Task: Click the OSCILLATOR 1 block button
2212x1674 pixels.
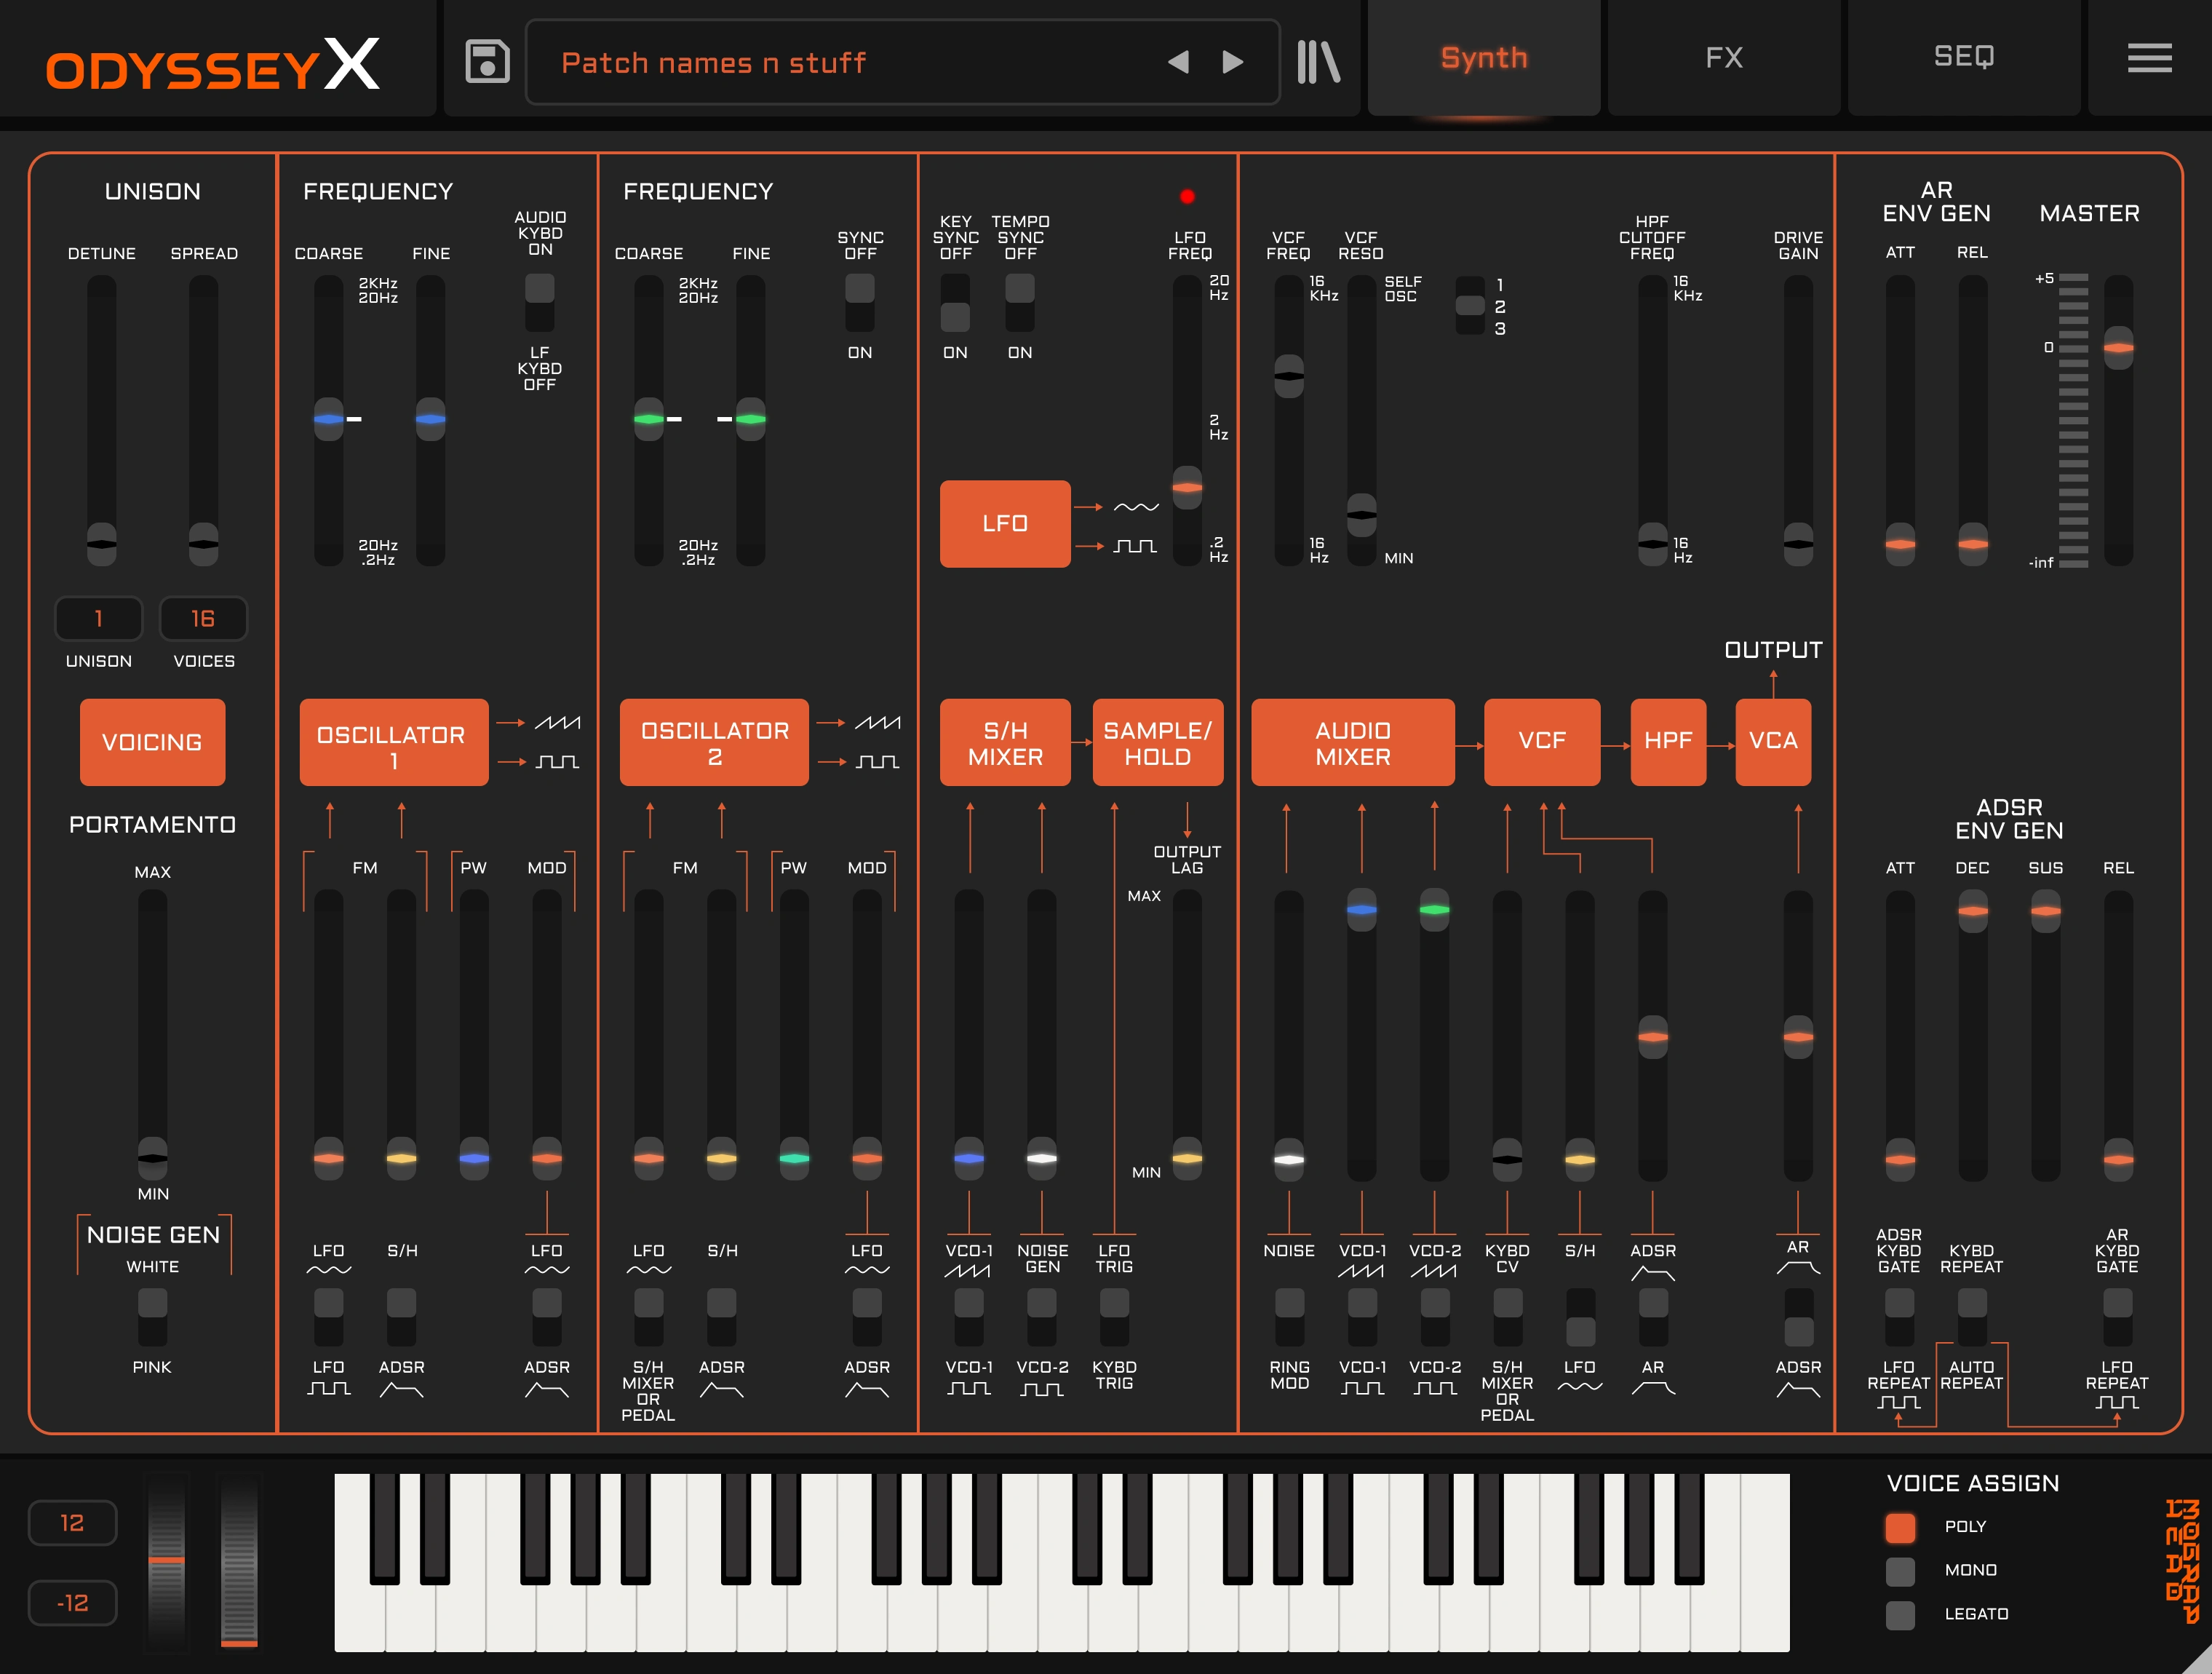Action: [394, 742]
